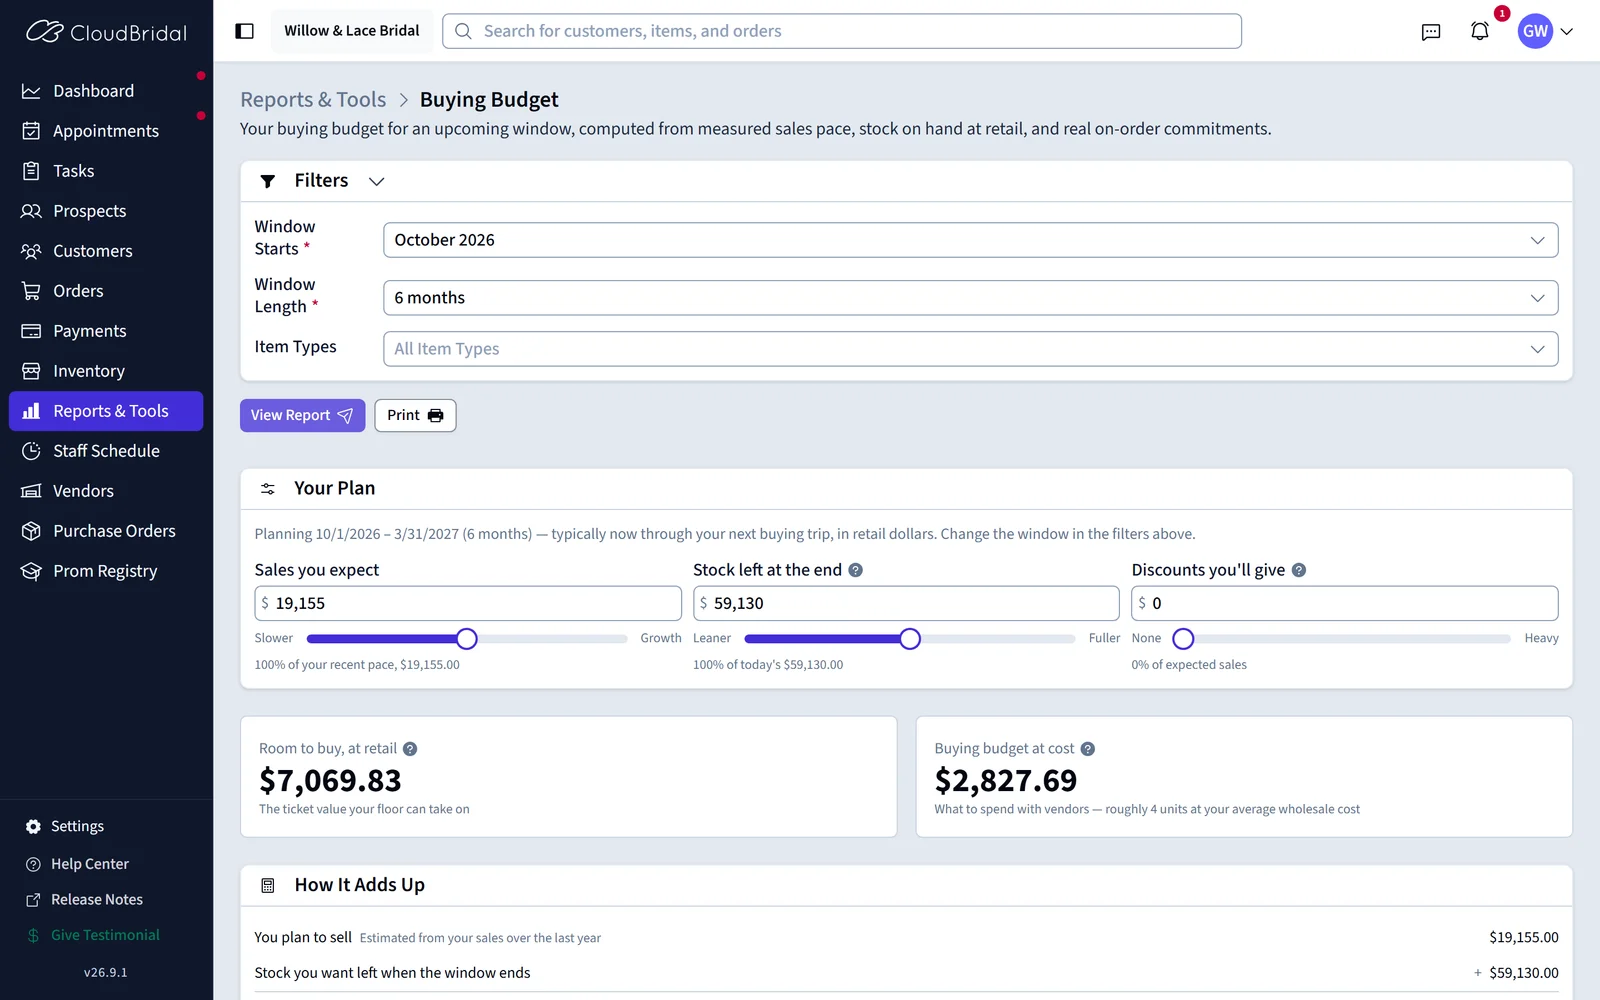The image size is (1600, 1000).
Task: Click Give Testimonial link
Action: tap(105, 935)
